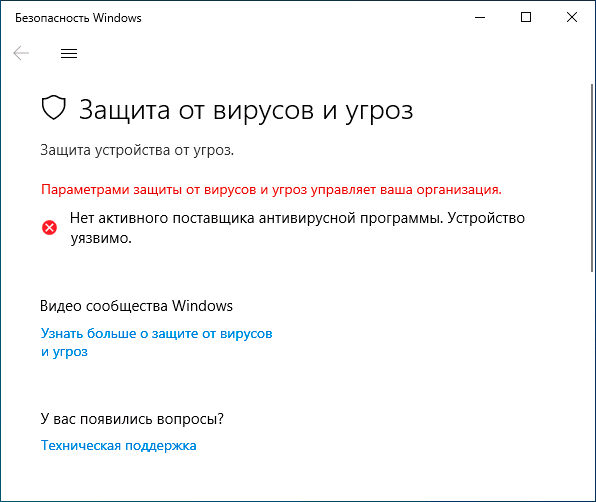This screenshot has height=502, width=596.
Task: Close the Безопасность Windows window
Action: (572, 17)
